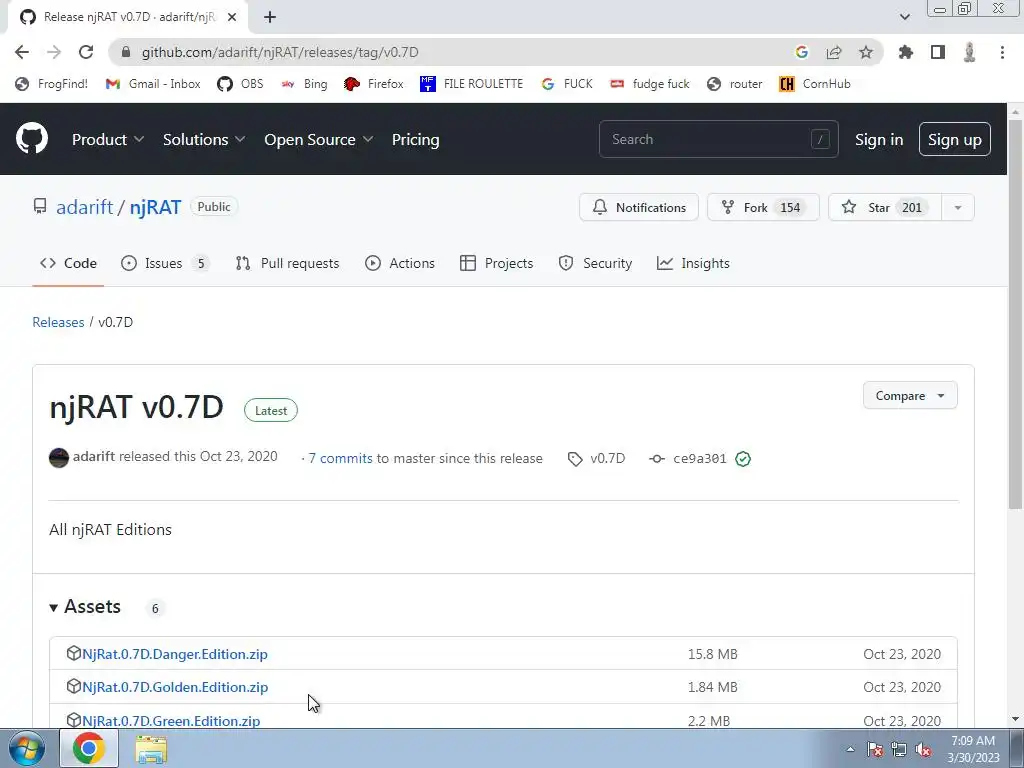Click the browser address bar URL
1024x768 pixels.
click(280, 52)
